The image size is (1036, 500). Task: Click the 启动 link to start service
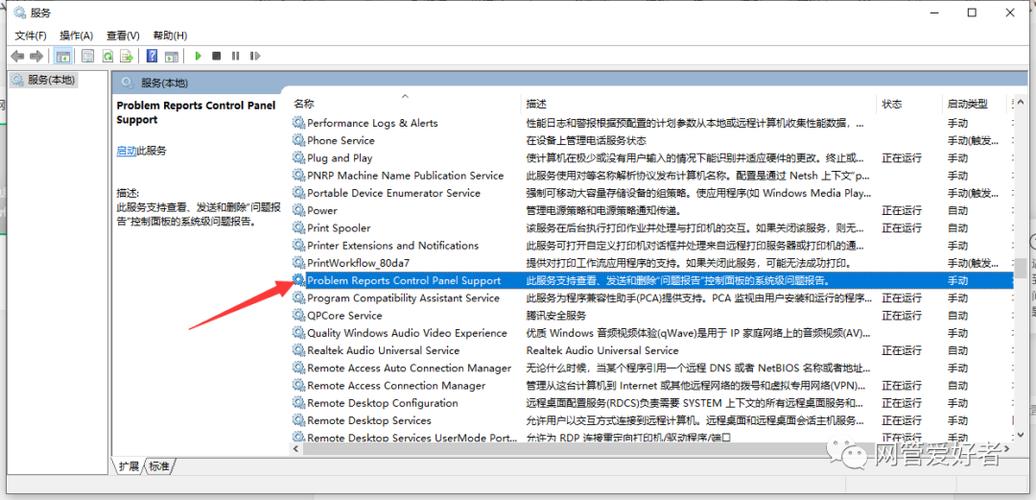(x=126, y=151)
